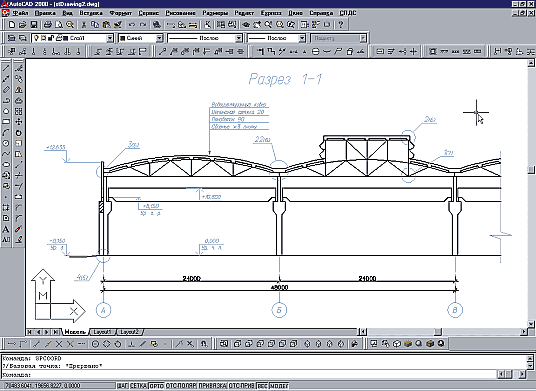Switch to the Layout2 tab
536x391 pixels.
tap(130, 332)
